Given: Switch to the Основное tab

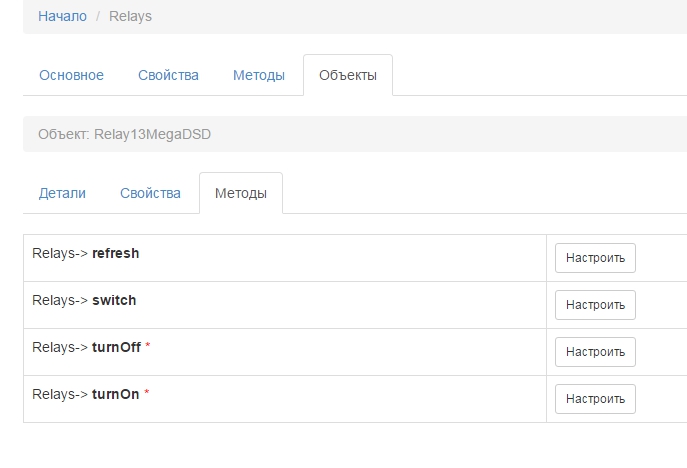Looking at the screenshot, I should 71,75.
